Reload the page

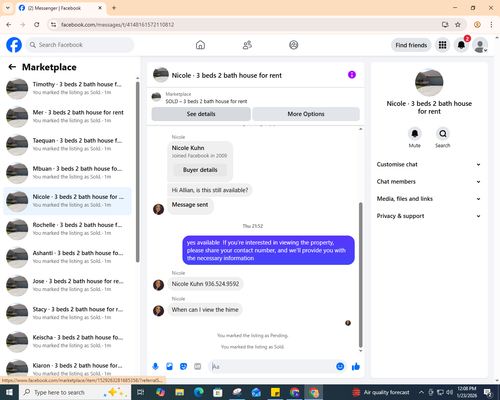point(37,25)
